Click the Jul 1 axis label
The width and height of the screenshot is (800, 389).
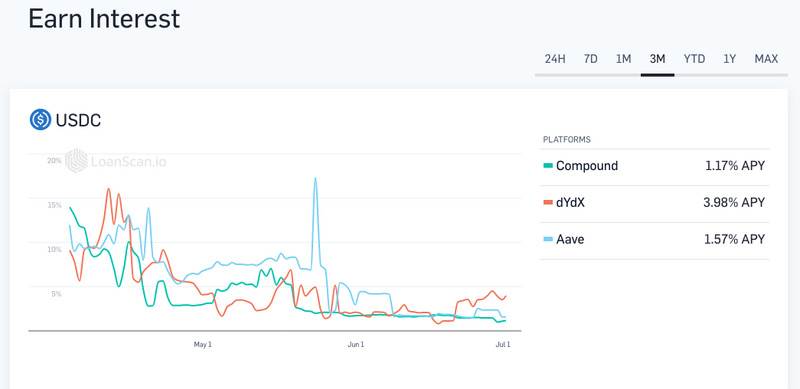pos(503,345)
